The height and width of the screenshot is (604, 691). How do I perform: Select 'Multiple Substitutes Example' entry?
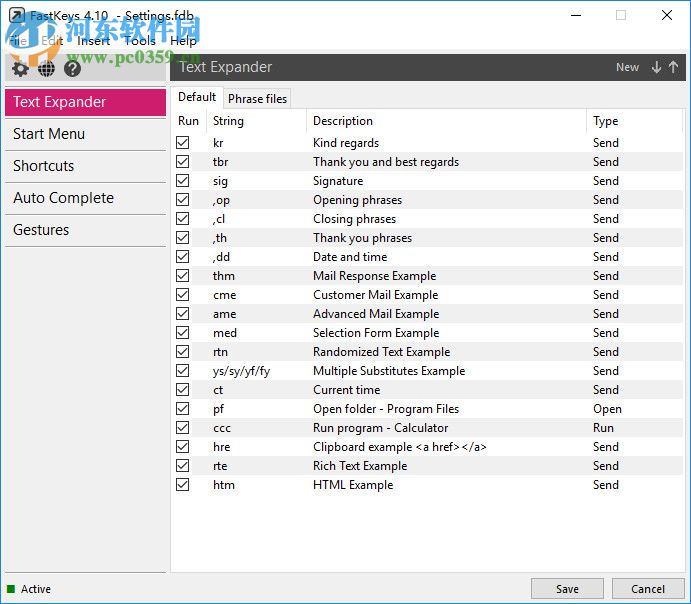pyautogui.click(x=427, y=371)
